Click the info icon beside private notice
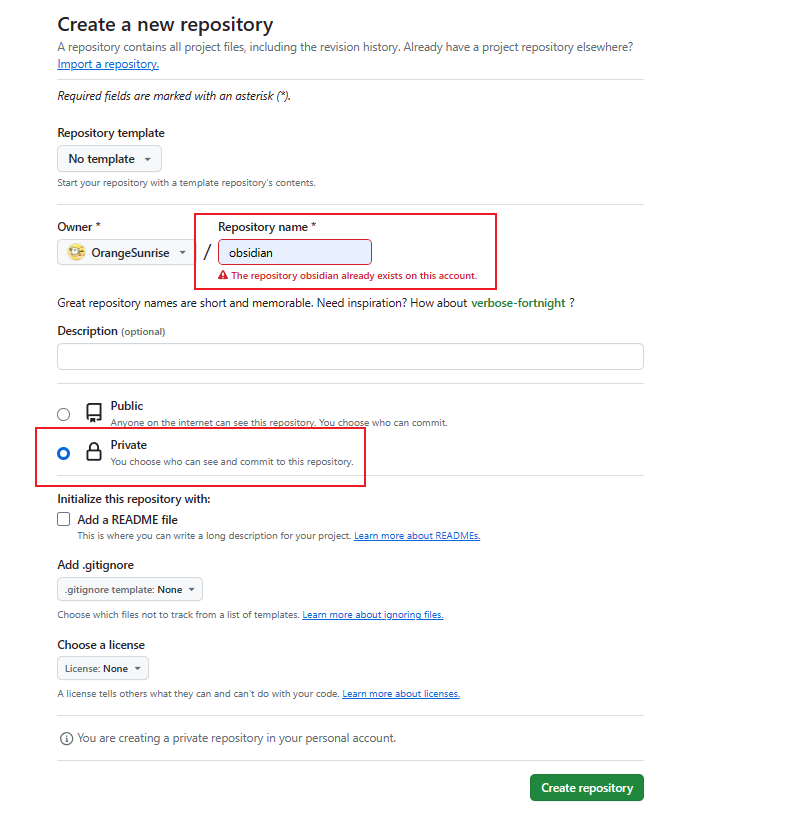The image size is (796, 826). click(x=66, y=739)
